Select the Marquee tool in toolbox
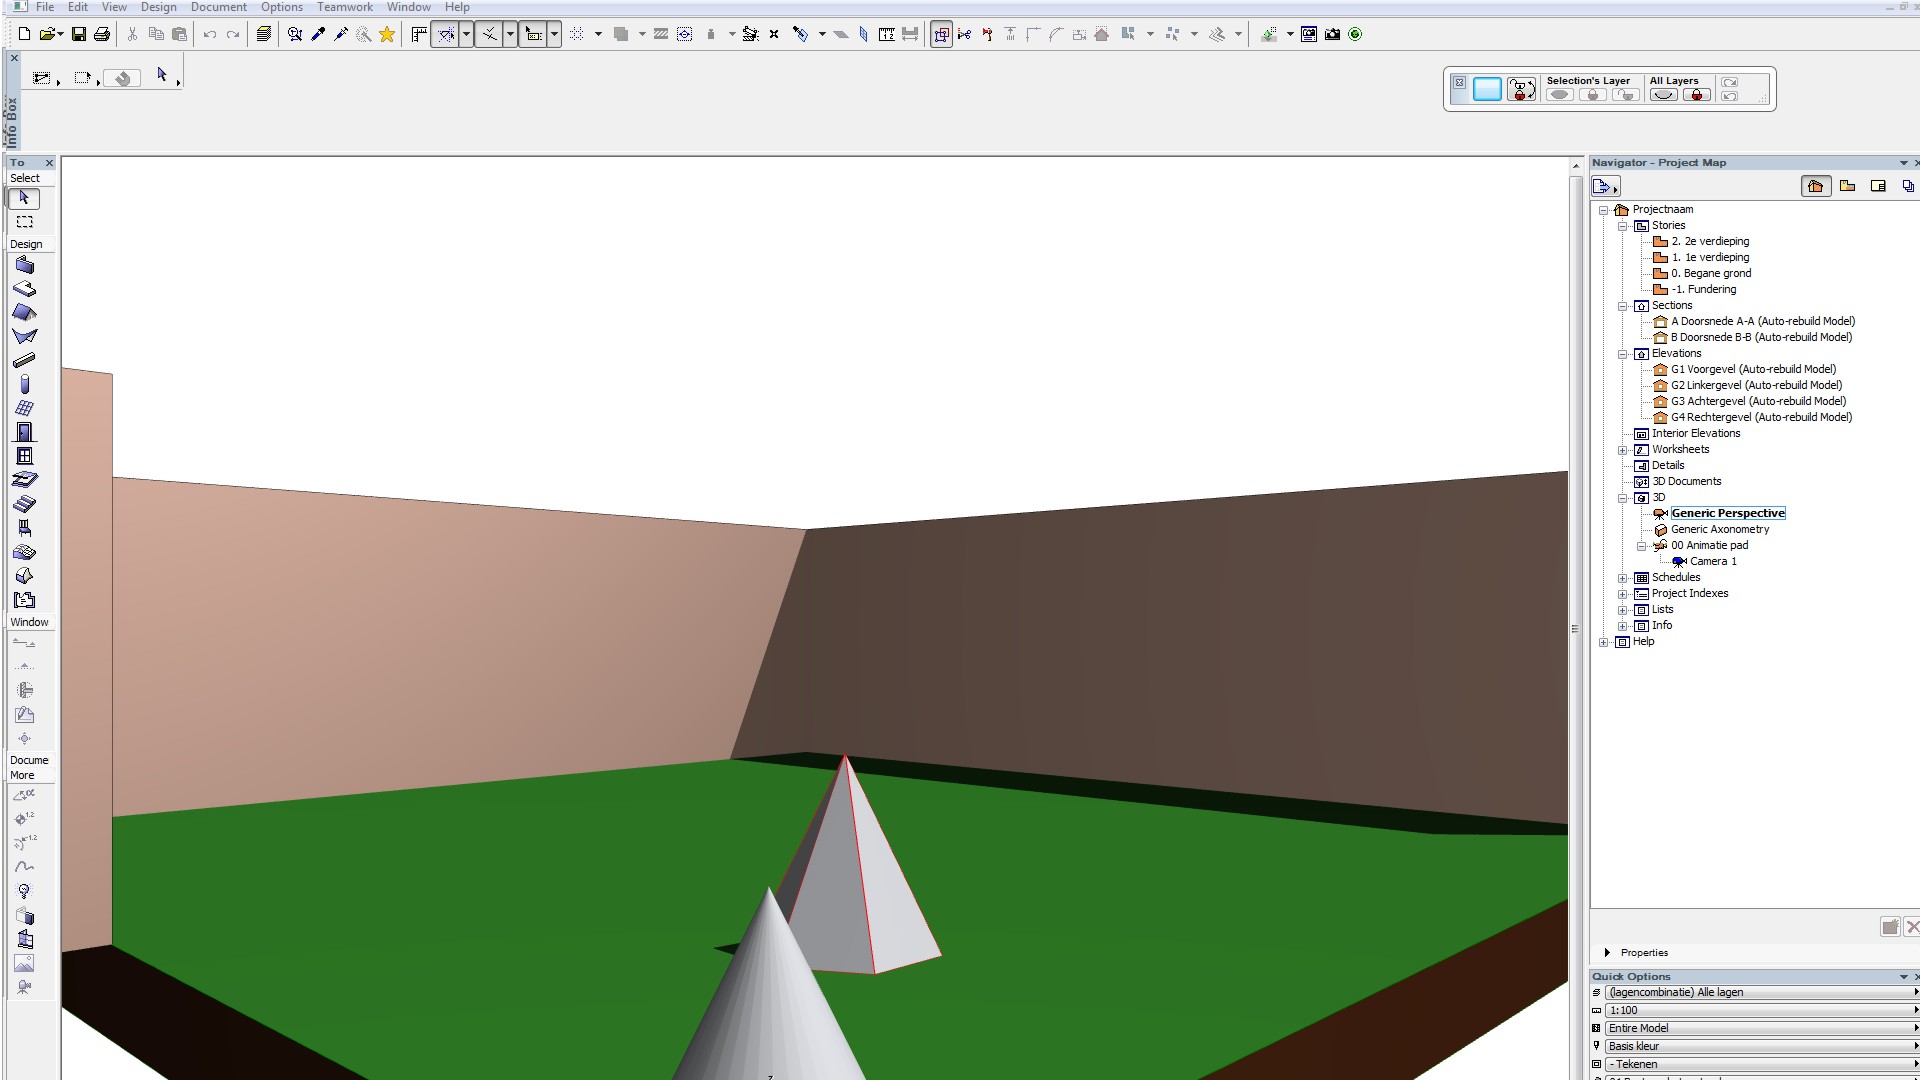The width and height of the screenshot is (1920, 1080). [x=24, y=222]
